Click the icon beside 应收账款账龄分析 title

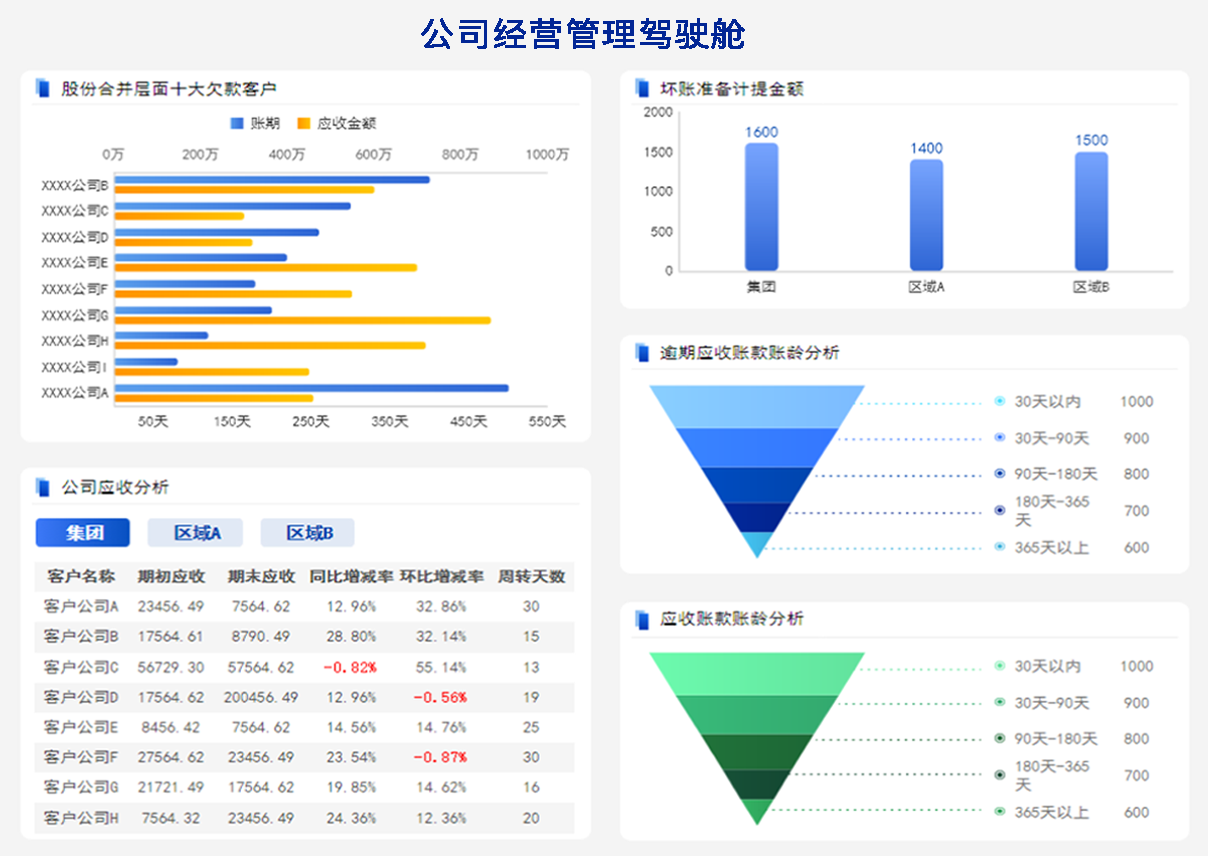642,619
